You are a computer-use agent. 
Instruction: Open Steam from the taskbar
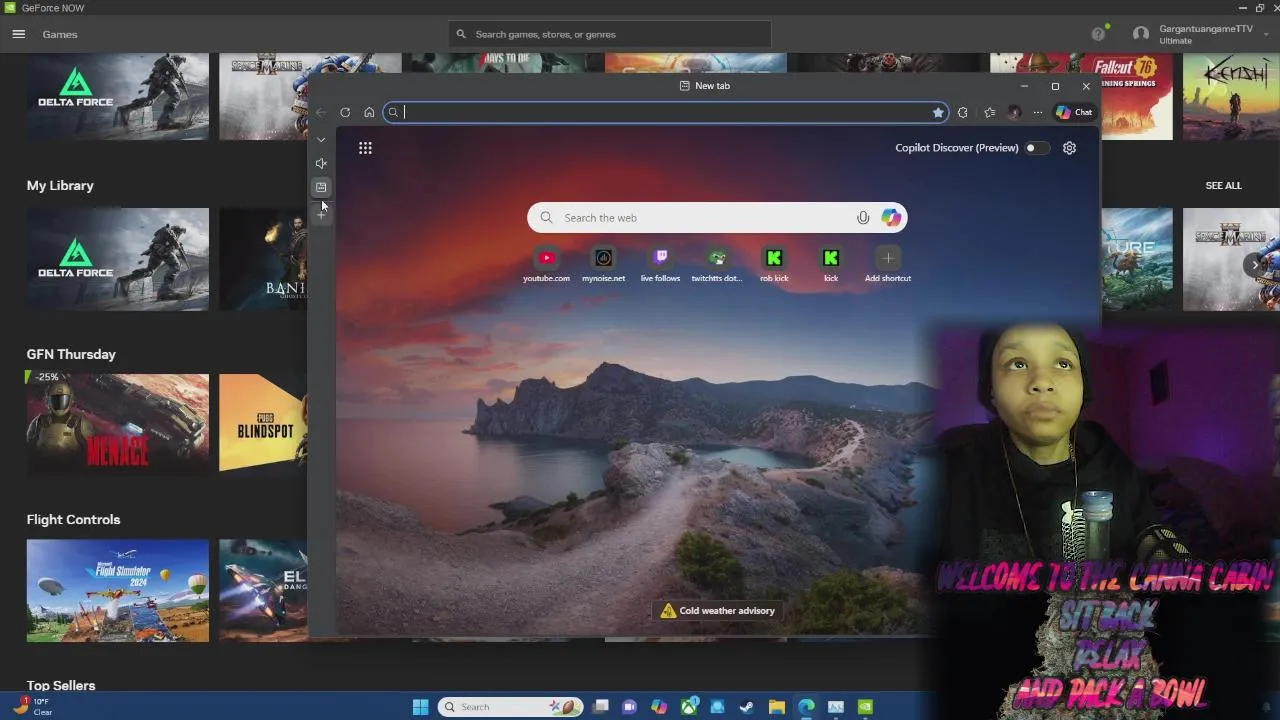pos(747,707)
